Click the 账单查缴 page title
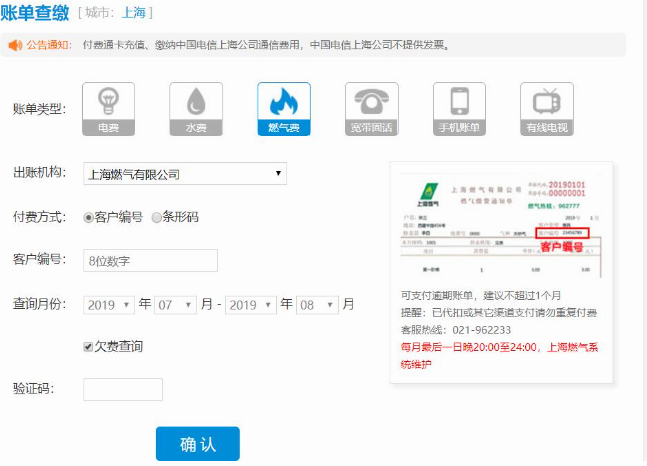647x466 pixels. [35, 12]
